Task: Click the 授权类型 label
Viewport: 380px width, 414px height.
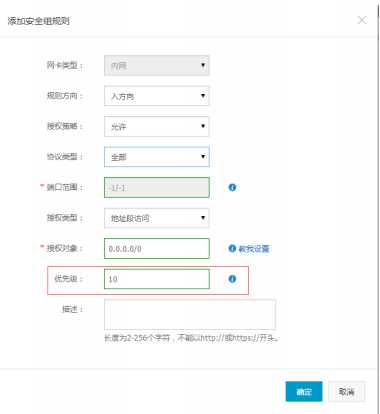Action: (64, 218)
